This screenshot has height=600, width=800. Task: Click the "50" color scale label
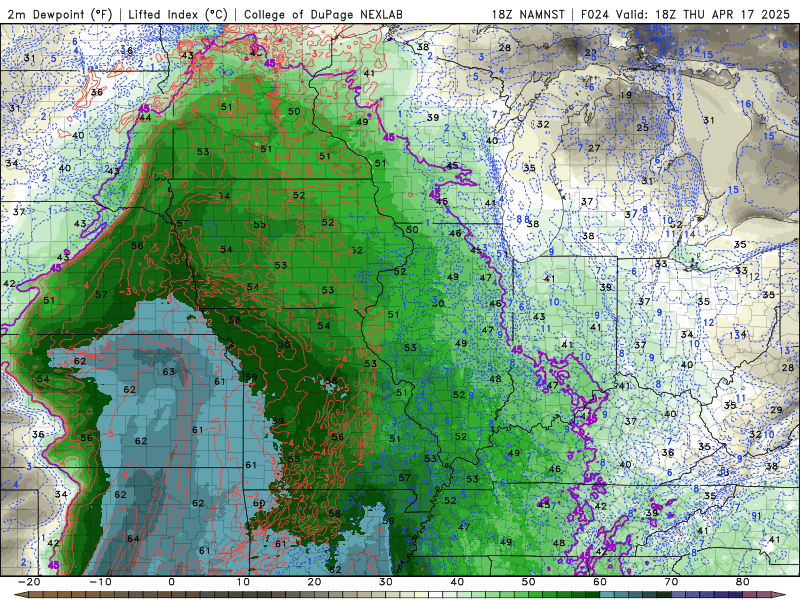[x=529, y=582]
